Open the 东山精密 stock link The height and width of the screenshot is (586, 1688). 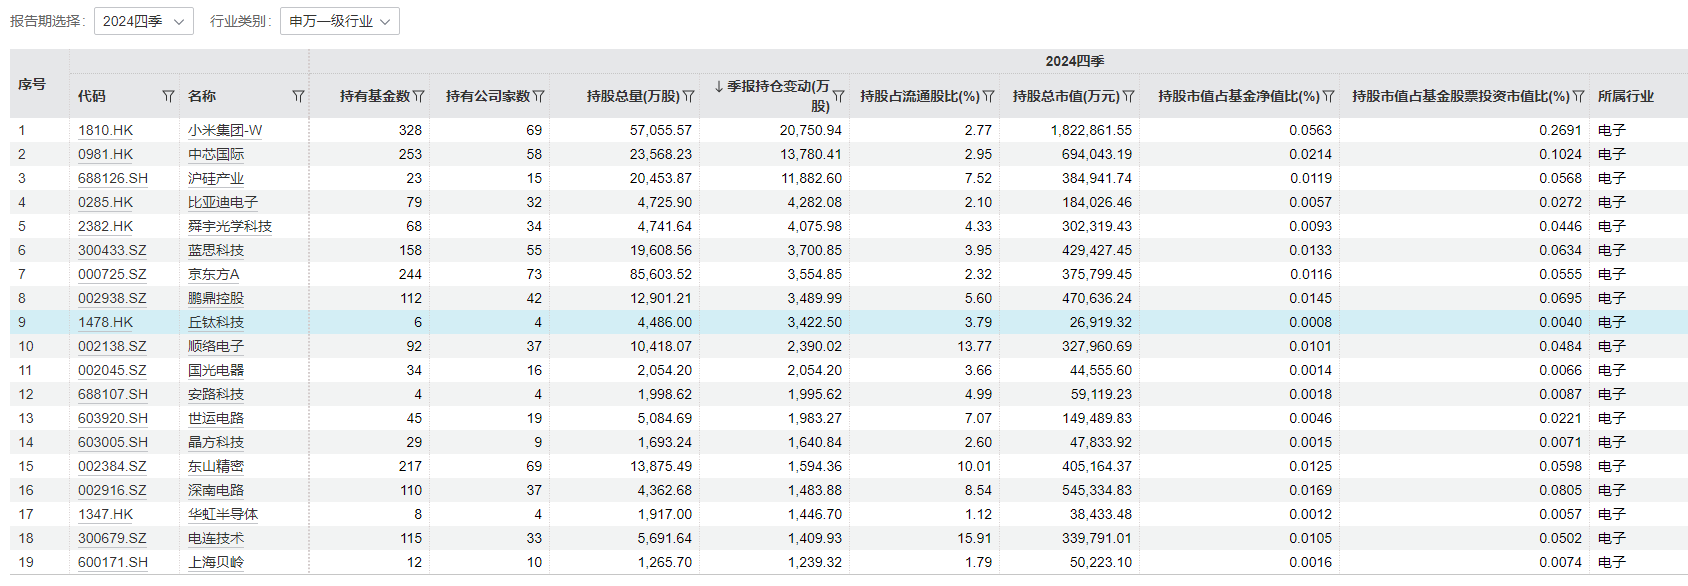216,466
